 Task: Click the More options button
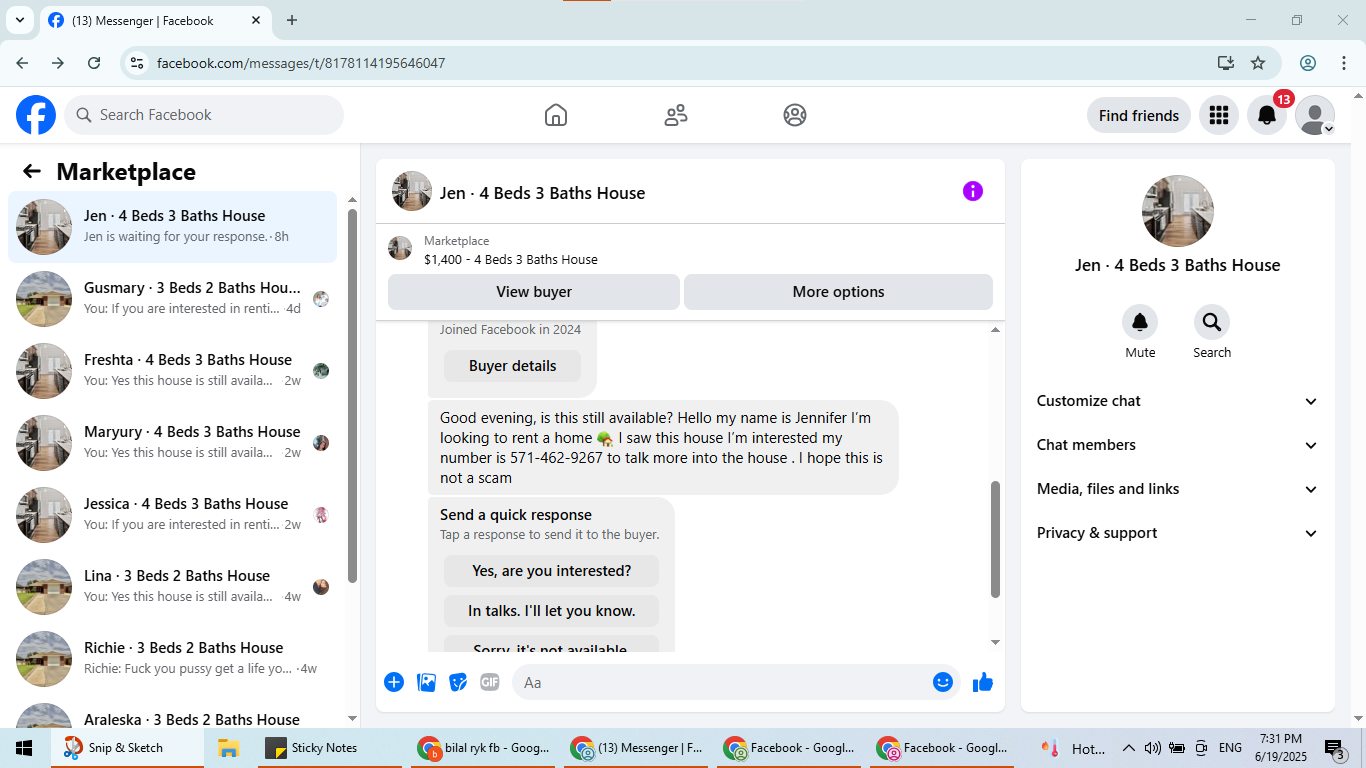pyautogui.click(x=838, y=292)
